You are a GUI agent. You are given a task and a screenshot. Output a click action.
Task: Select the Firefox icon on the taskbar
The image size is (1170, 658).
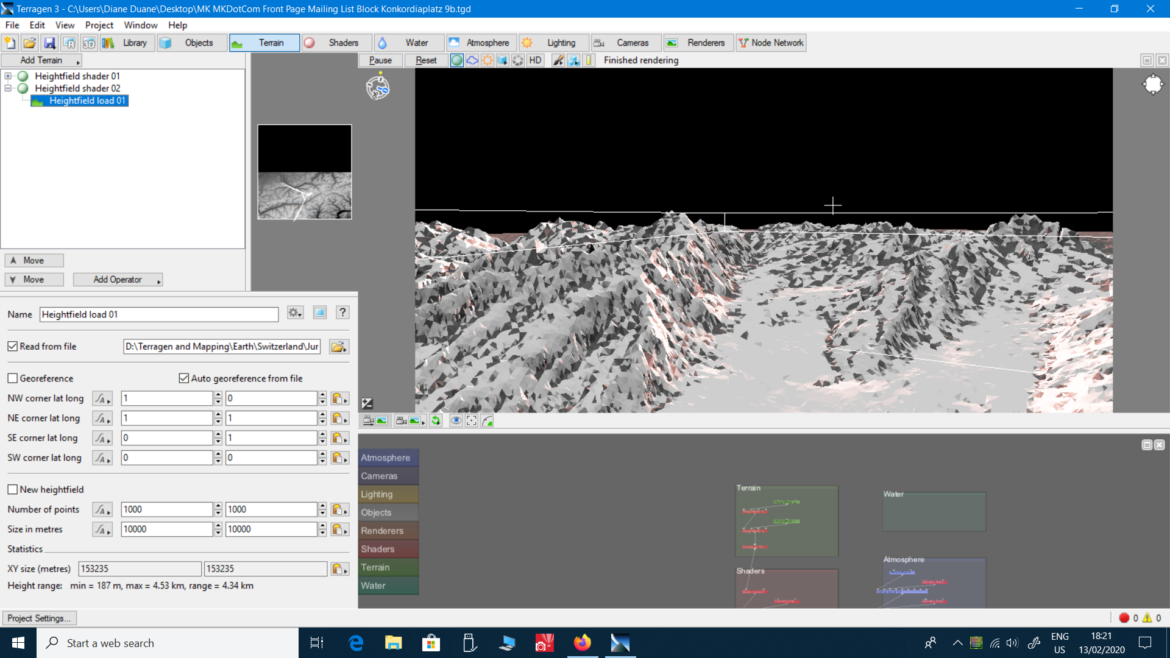click(x=581, y=643)
